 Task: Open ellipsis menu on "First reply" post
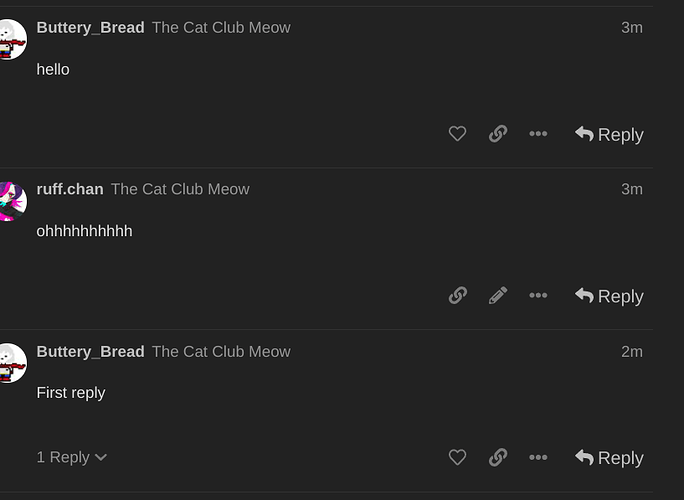(538, 457)
